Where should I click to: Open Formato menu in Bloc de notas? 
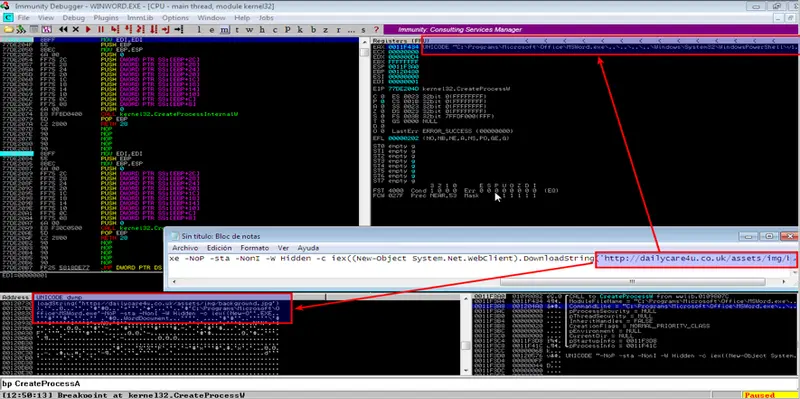click(255, 248)
